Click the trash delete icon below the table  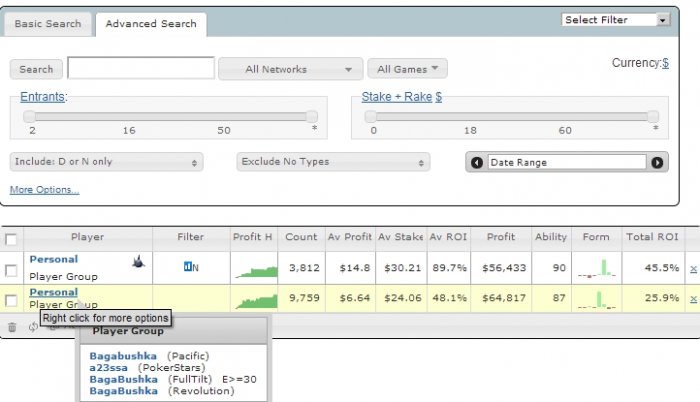(12, 327)
